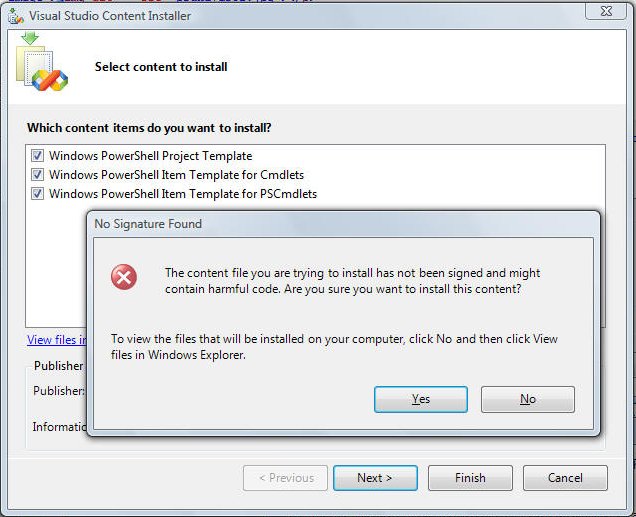The image size is (636, 517).
Task: Go to the next installer step
Action: pos(375,478)
